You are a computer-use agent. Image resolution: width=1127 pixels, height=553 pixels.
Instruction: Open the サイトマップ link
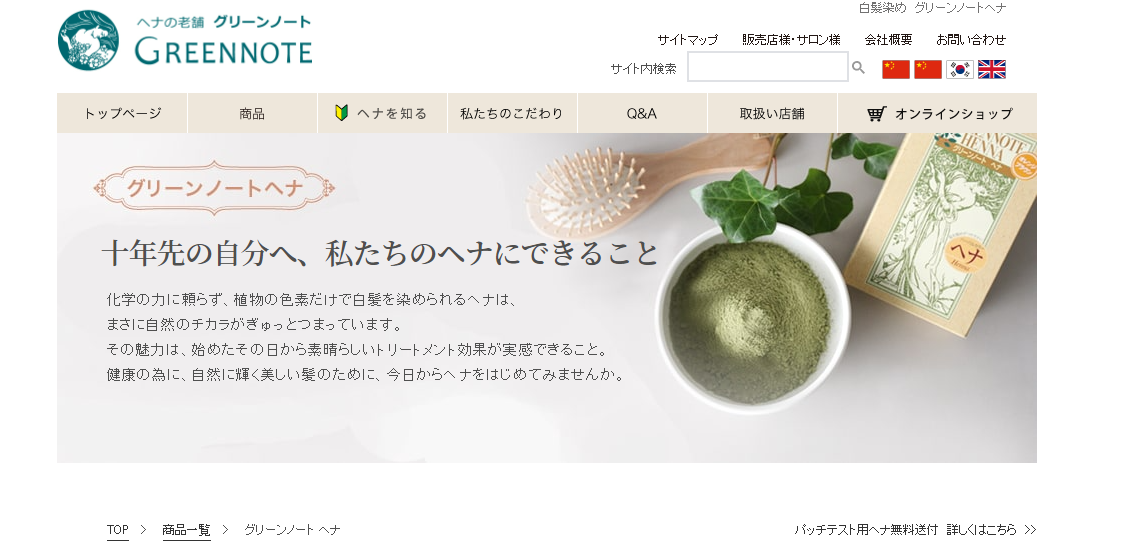688,40
